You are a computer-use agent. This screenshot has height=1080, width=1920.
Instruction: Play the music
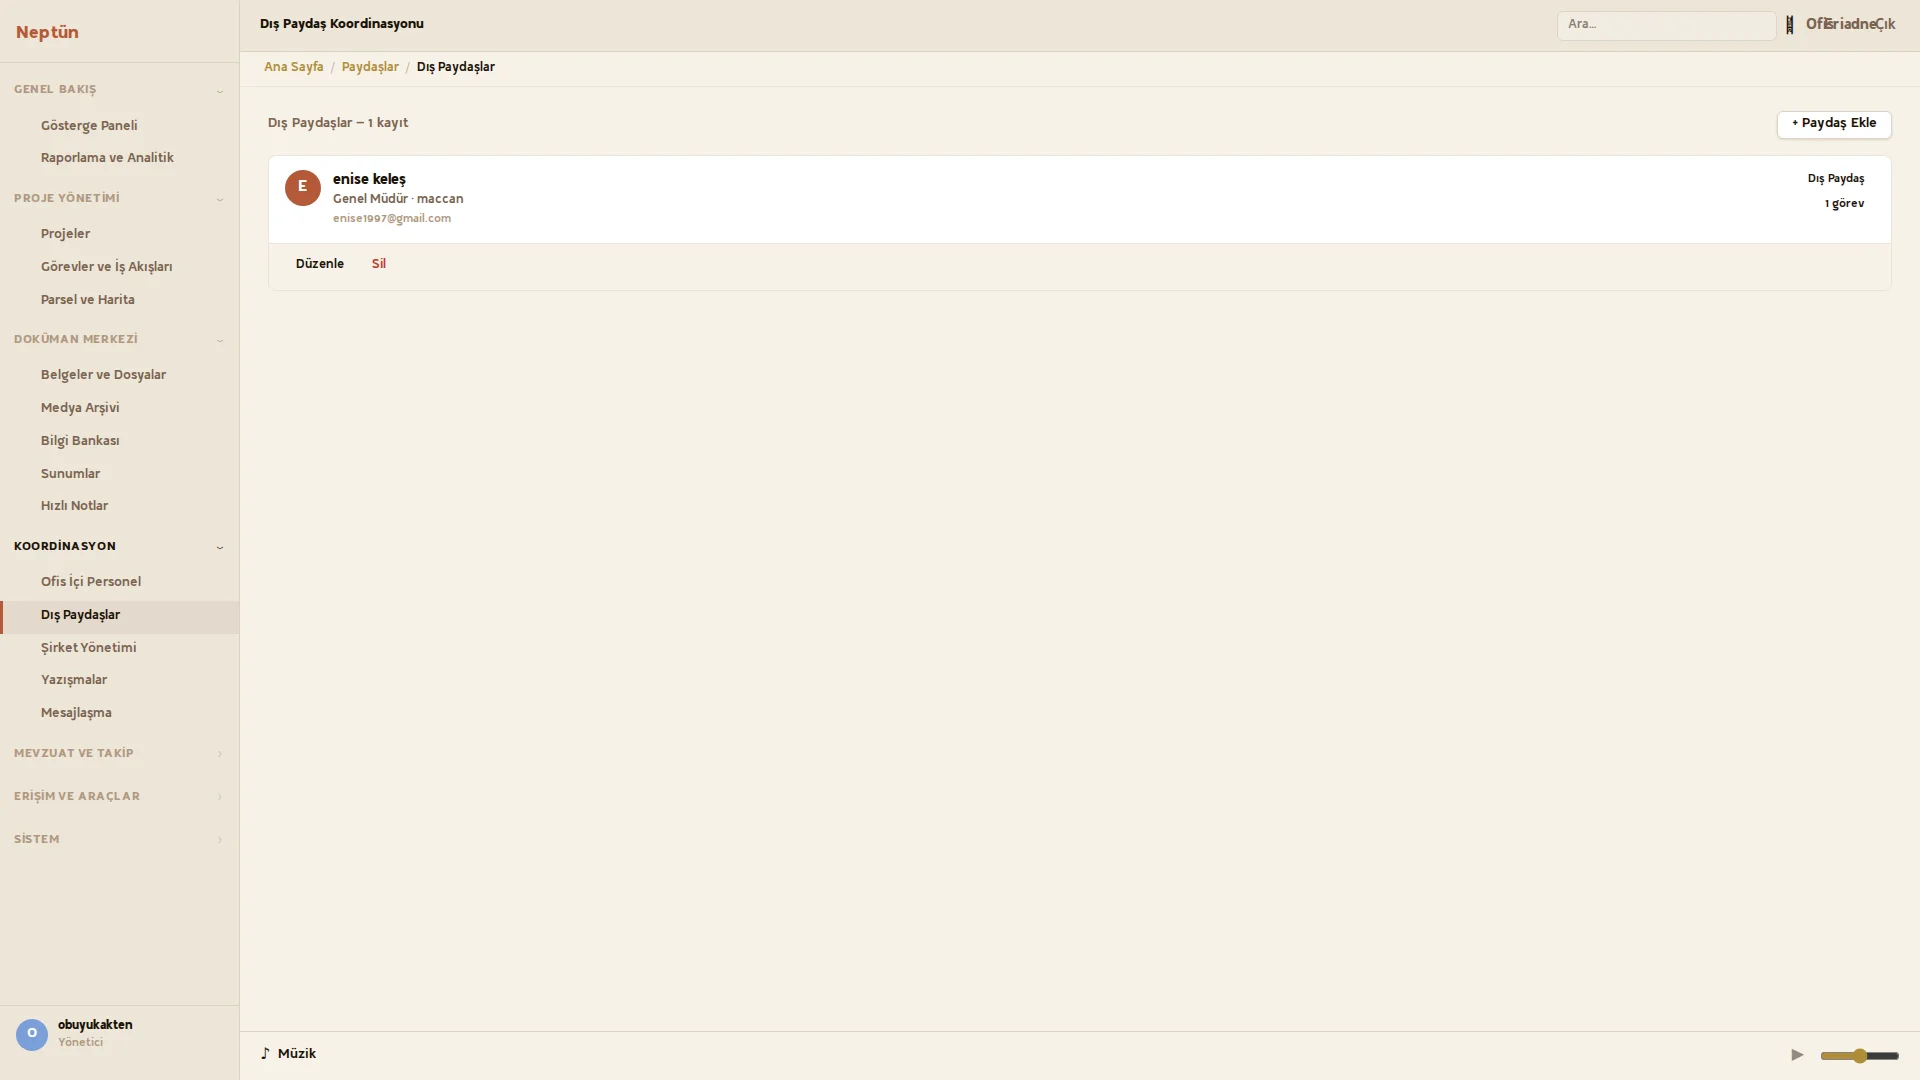click(x=1797, y=1055)
